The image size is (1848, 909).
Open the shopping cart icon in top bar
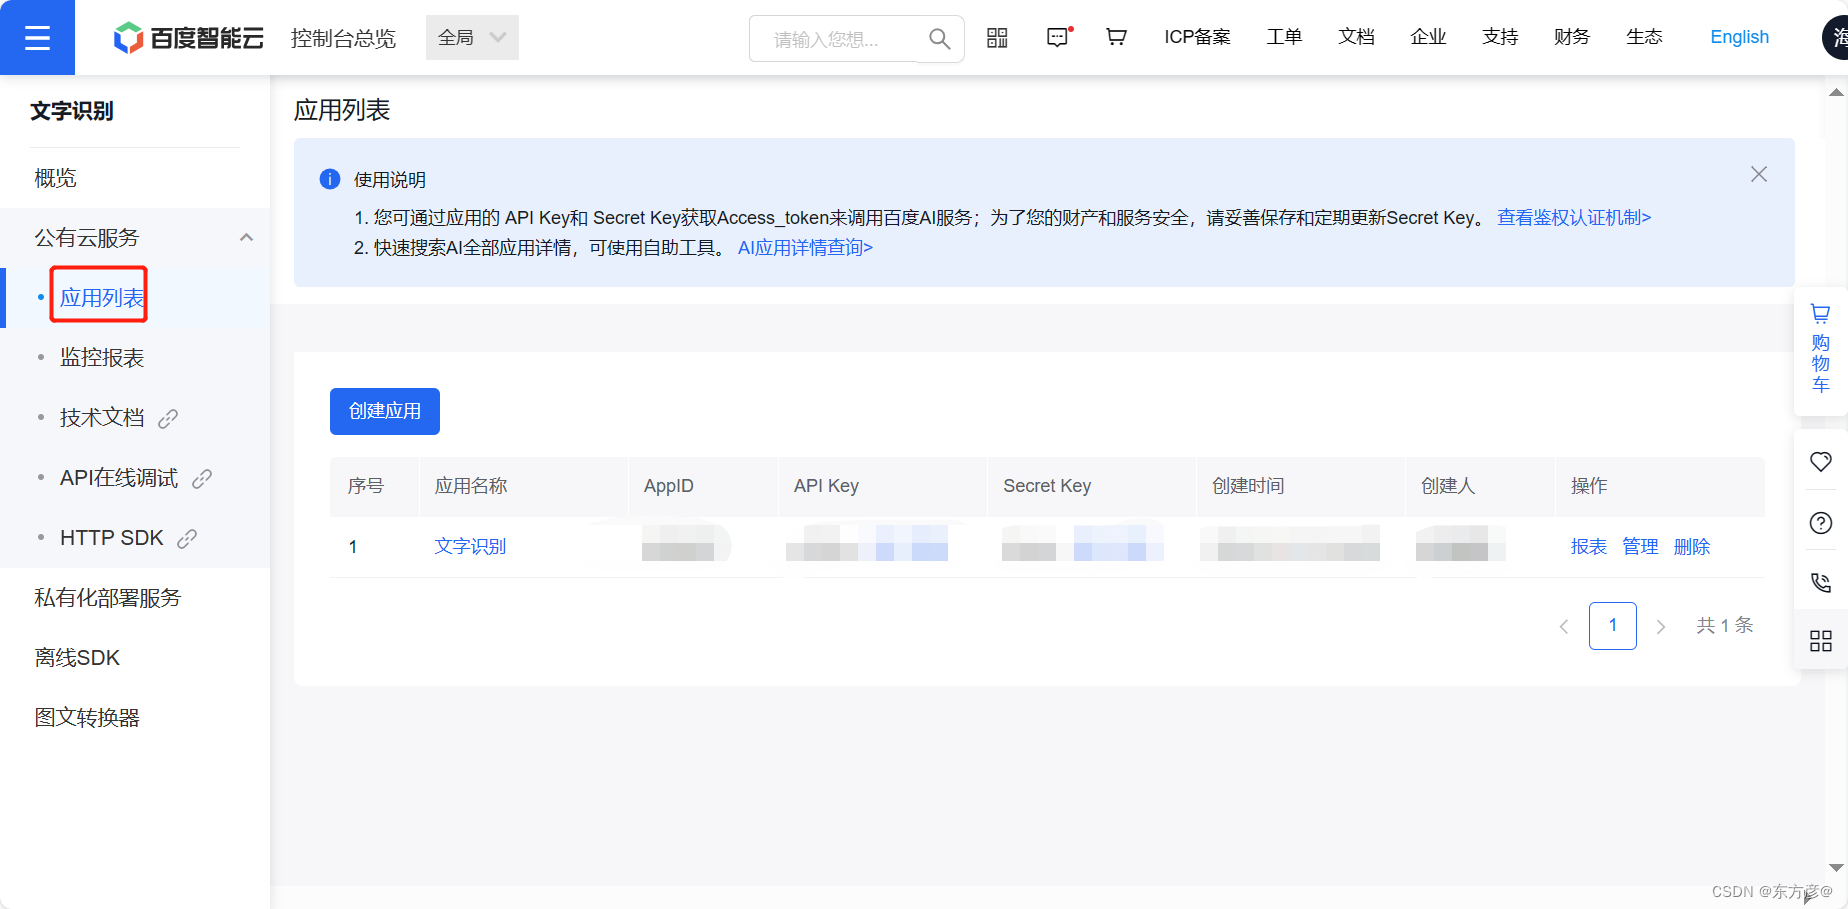pos(1116,36)
